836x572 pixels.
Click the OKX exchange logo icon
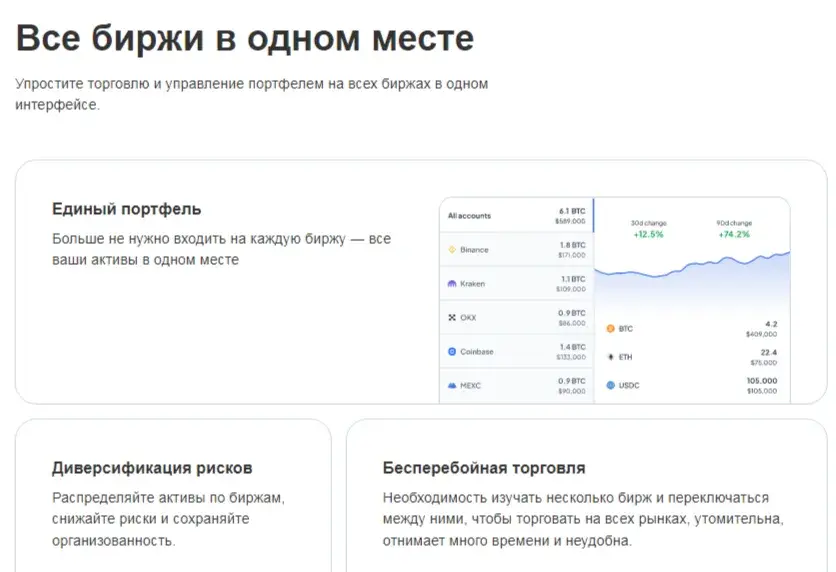coord(452,318)
